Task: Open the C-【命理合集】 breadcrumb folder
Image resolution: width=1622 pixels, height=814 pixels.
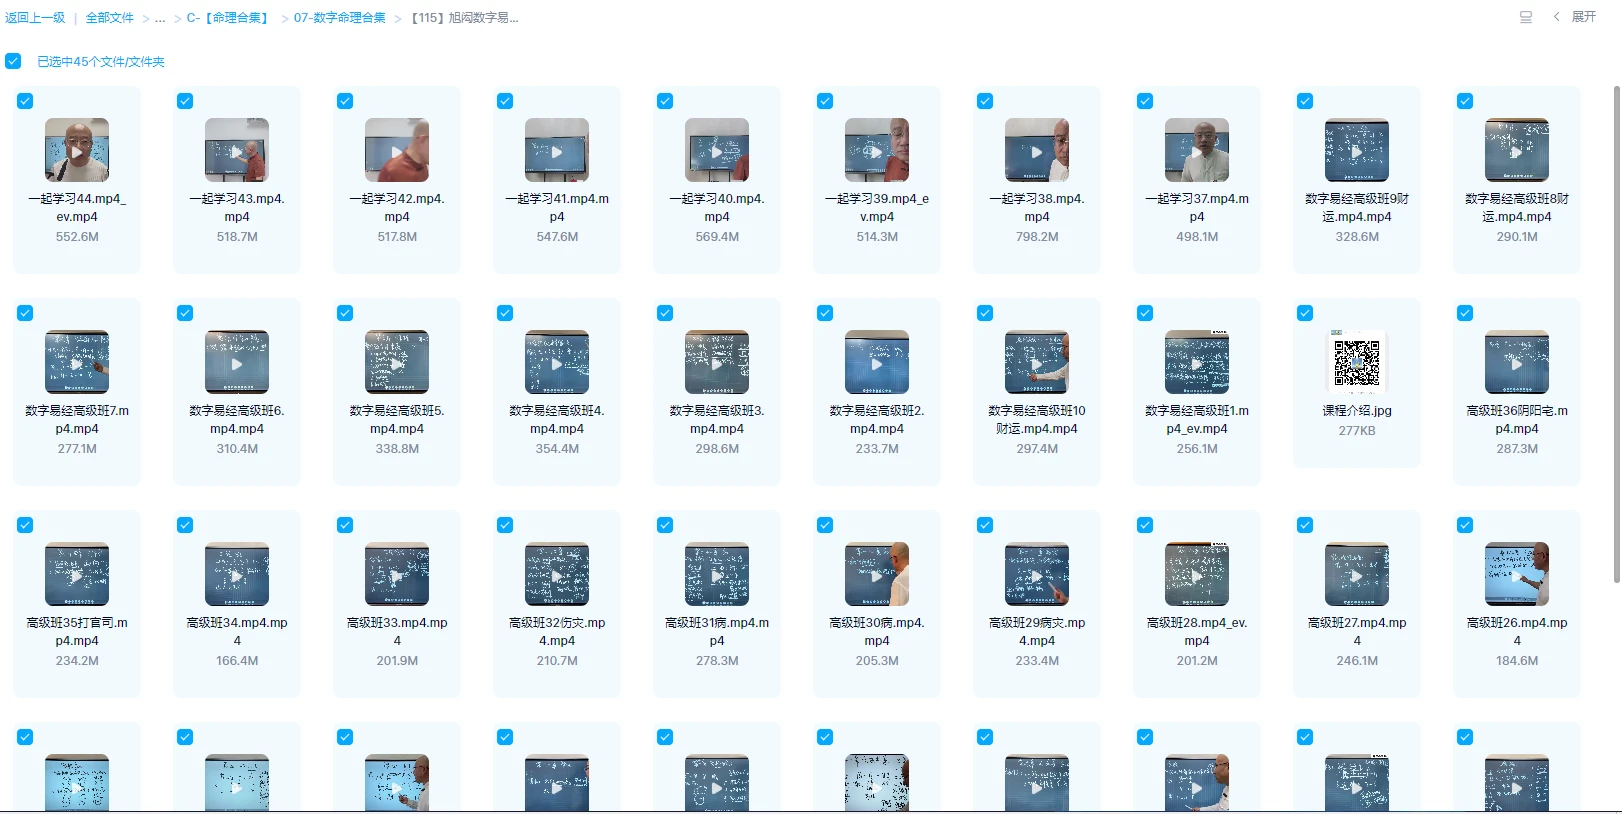Action: [229, 18]
